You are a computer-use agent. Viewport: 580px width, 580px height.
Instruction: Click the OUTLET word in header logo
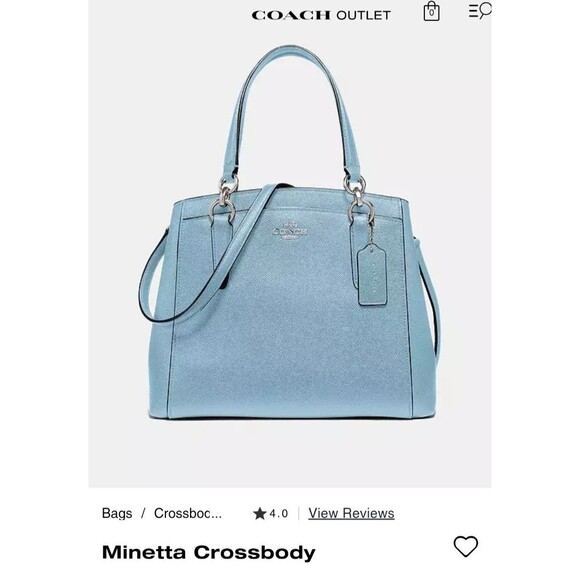363,15
